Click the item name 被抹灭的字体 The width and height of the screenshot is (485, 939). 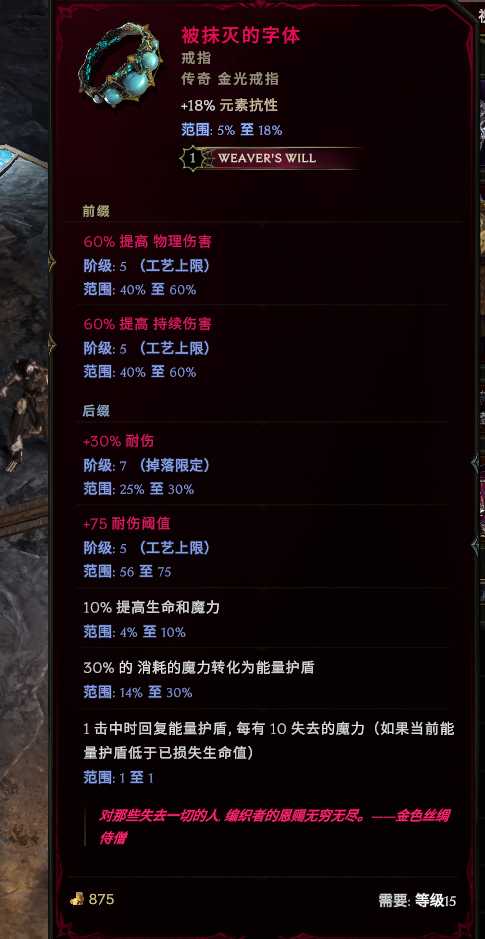pyautogui.click(x=241, y=35)
